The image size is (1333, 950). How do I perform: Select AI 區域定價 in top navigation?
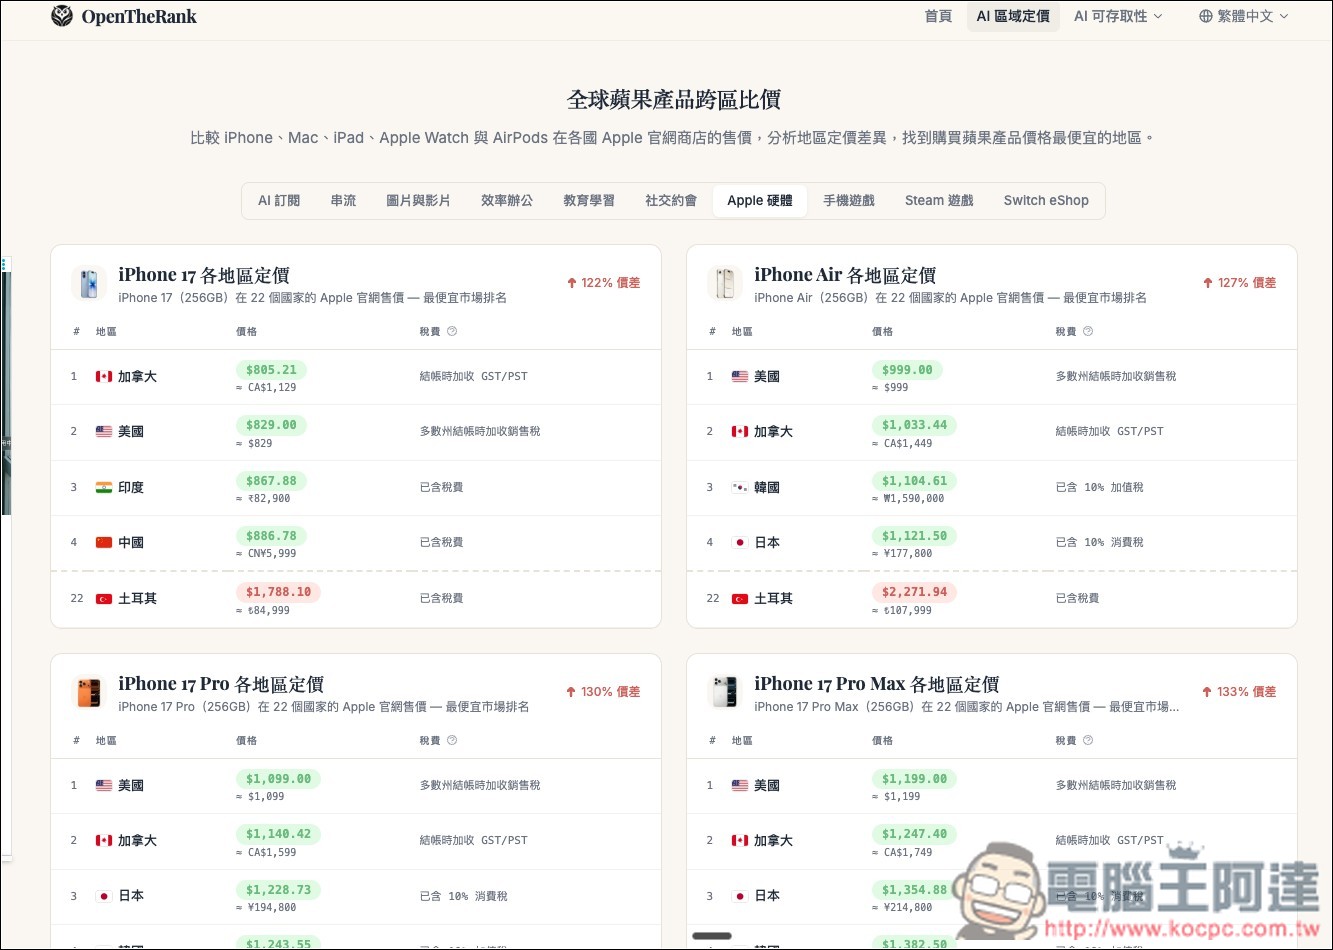(x=1013, y=16)
